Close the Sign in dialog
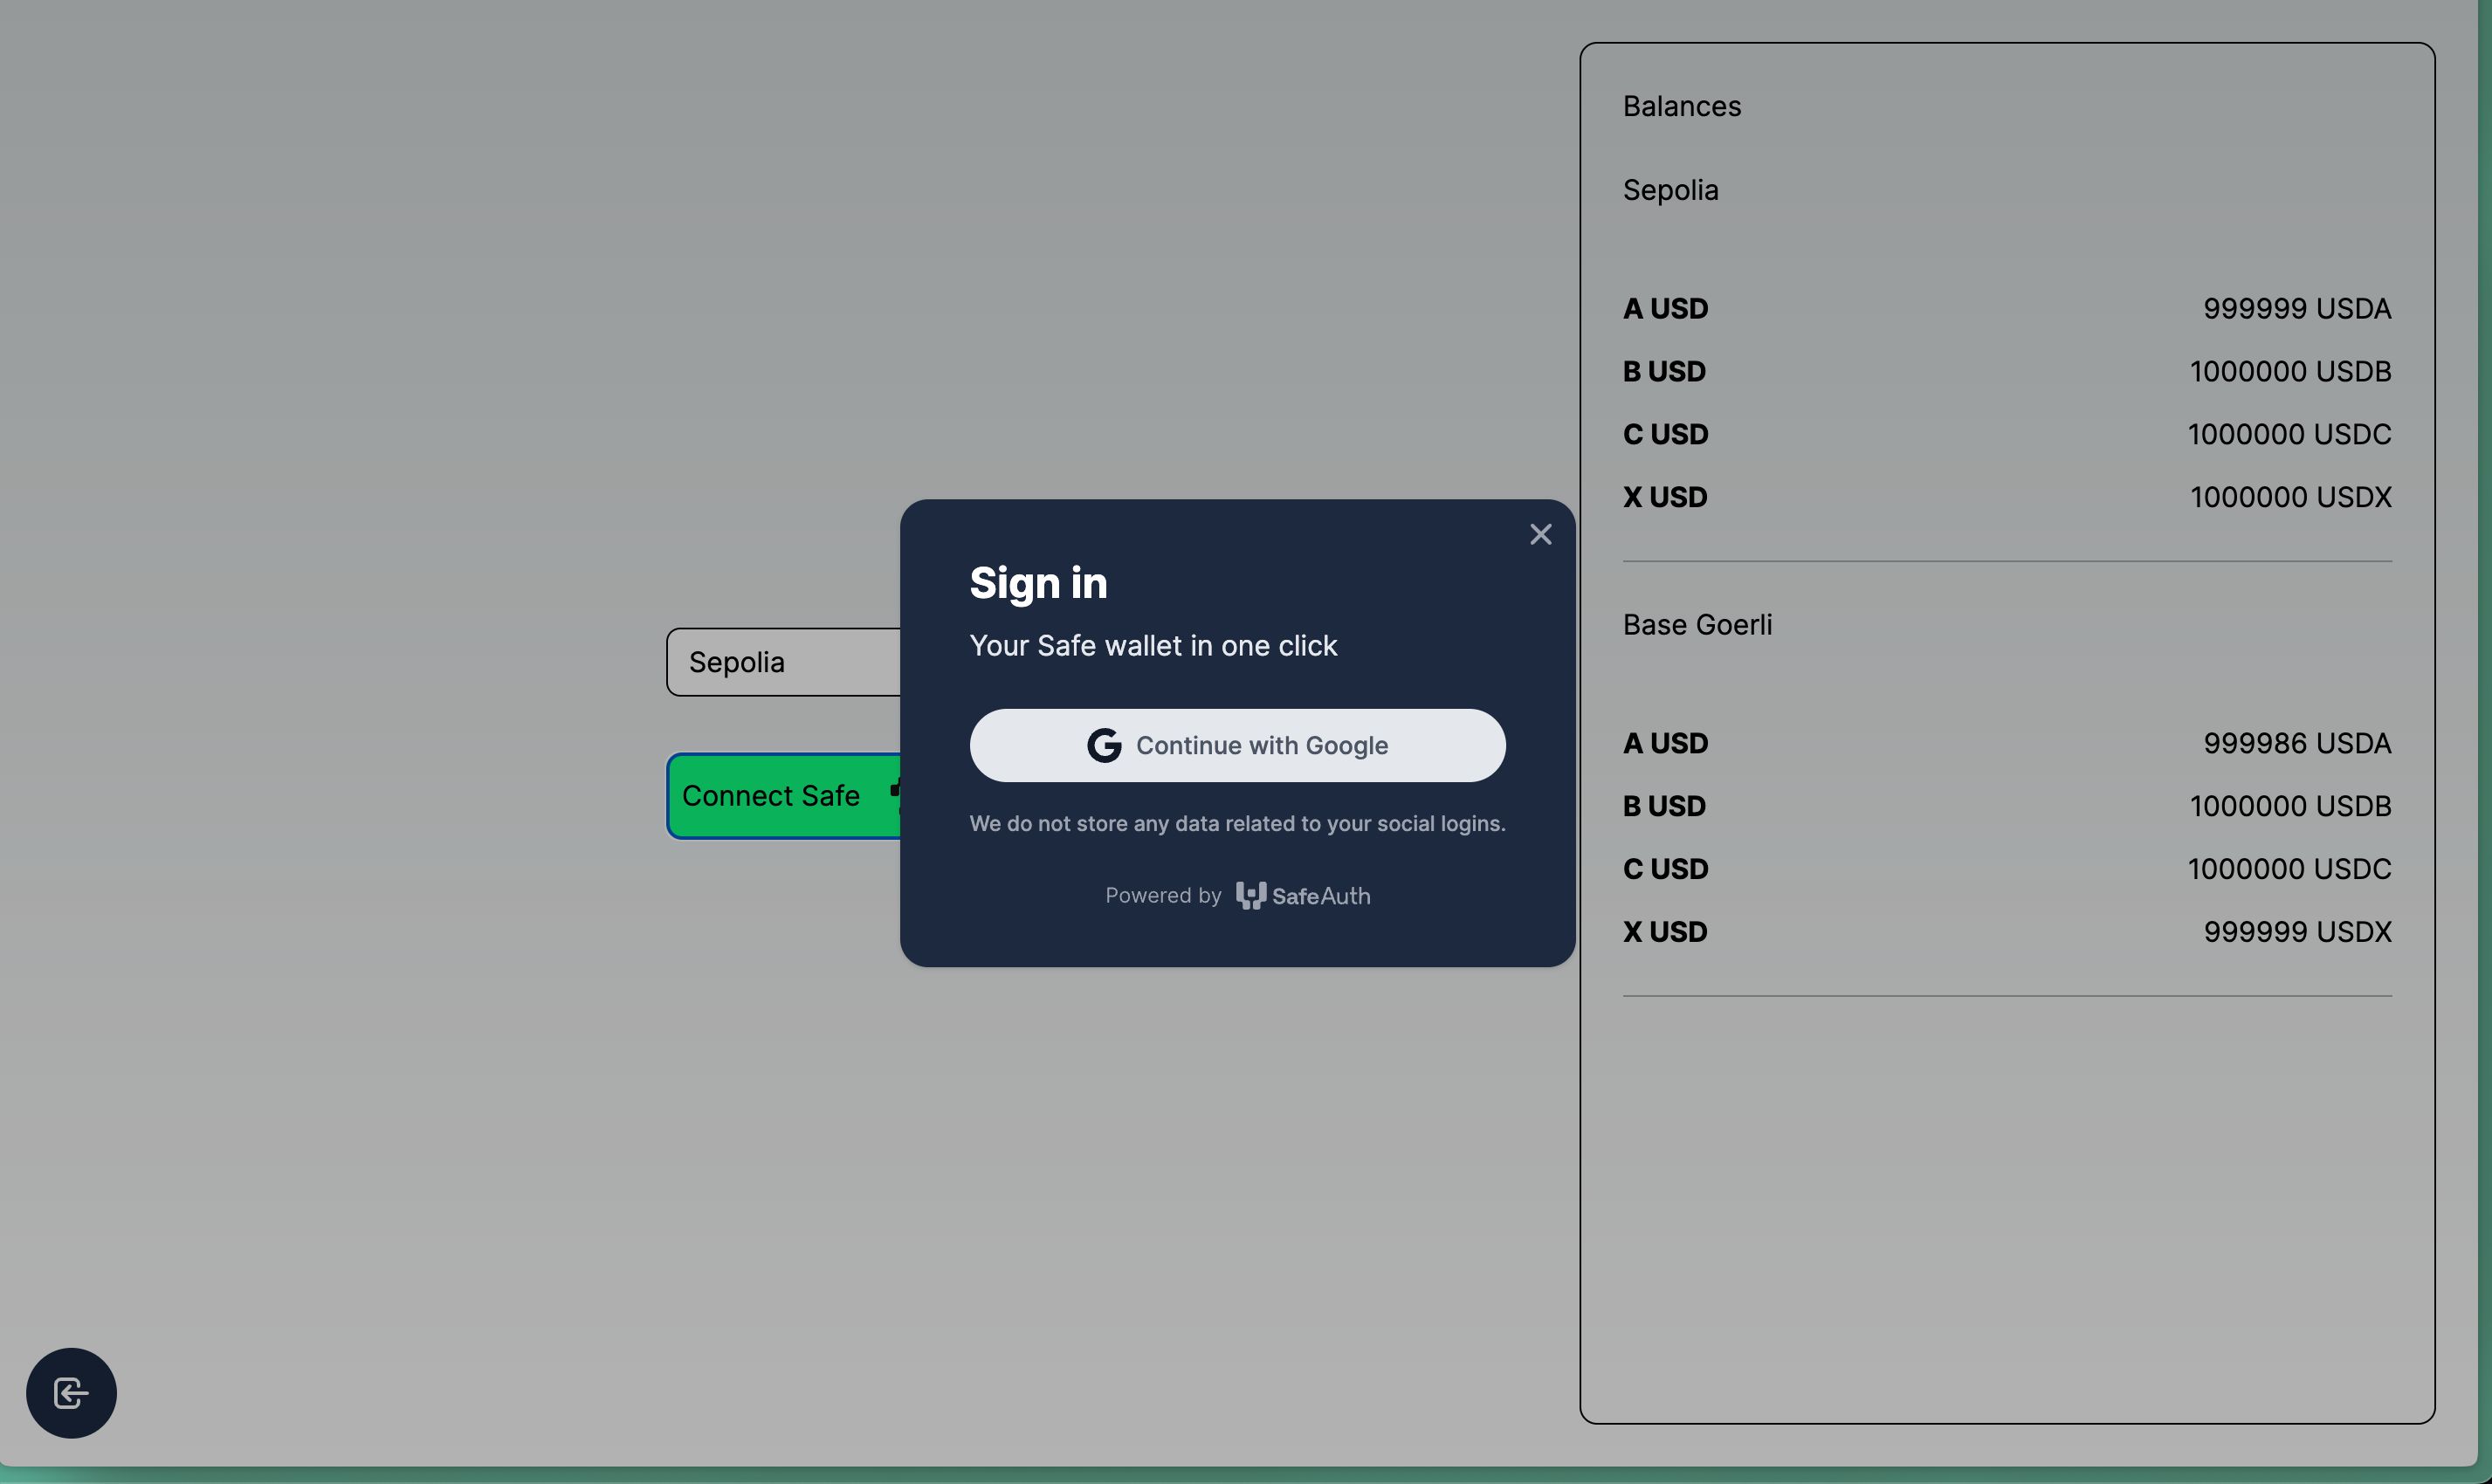Screen dimensions: 2492x1484 [1540, 534]
